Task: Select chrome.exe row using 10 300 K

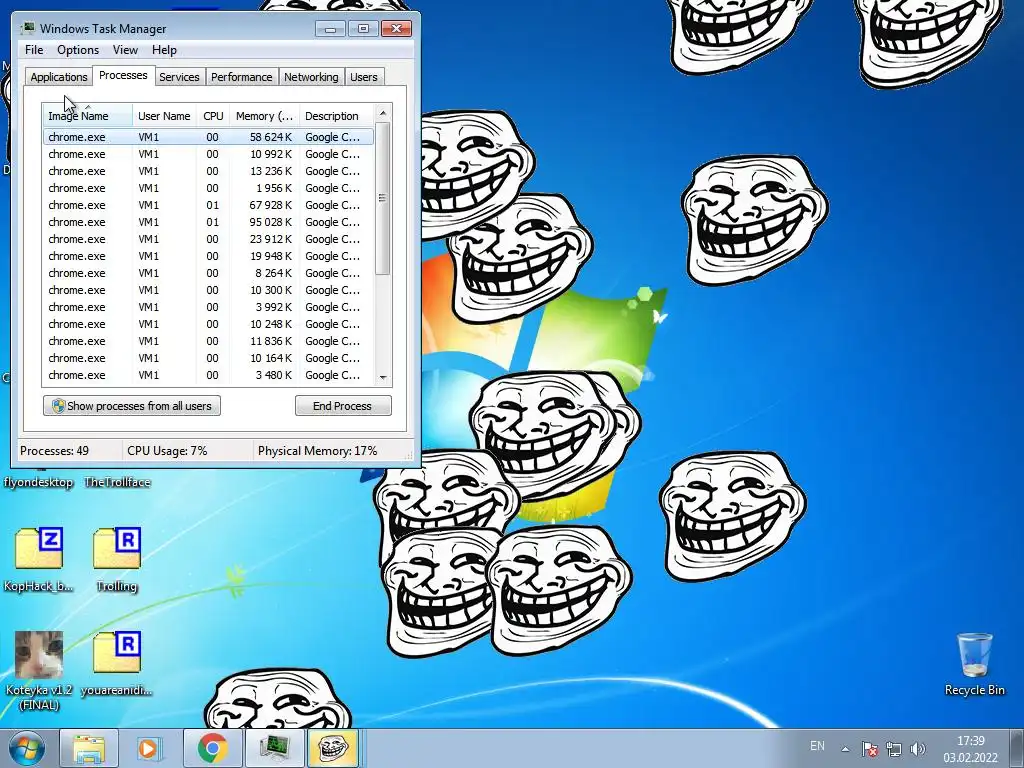Action: pos(208,290)
